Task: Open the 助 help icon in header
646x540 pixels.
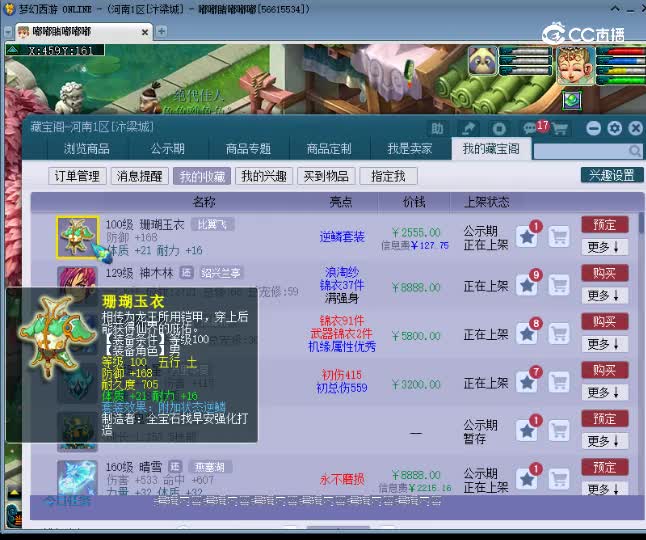Action: (437, 129)
